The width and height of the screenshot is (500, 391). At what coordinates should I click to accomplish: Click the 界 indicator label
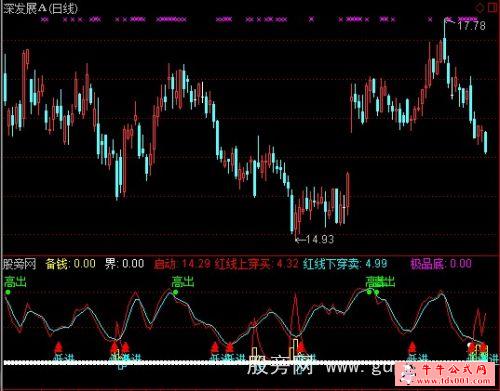124,264
